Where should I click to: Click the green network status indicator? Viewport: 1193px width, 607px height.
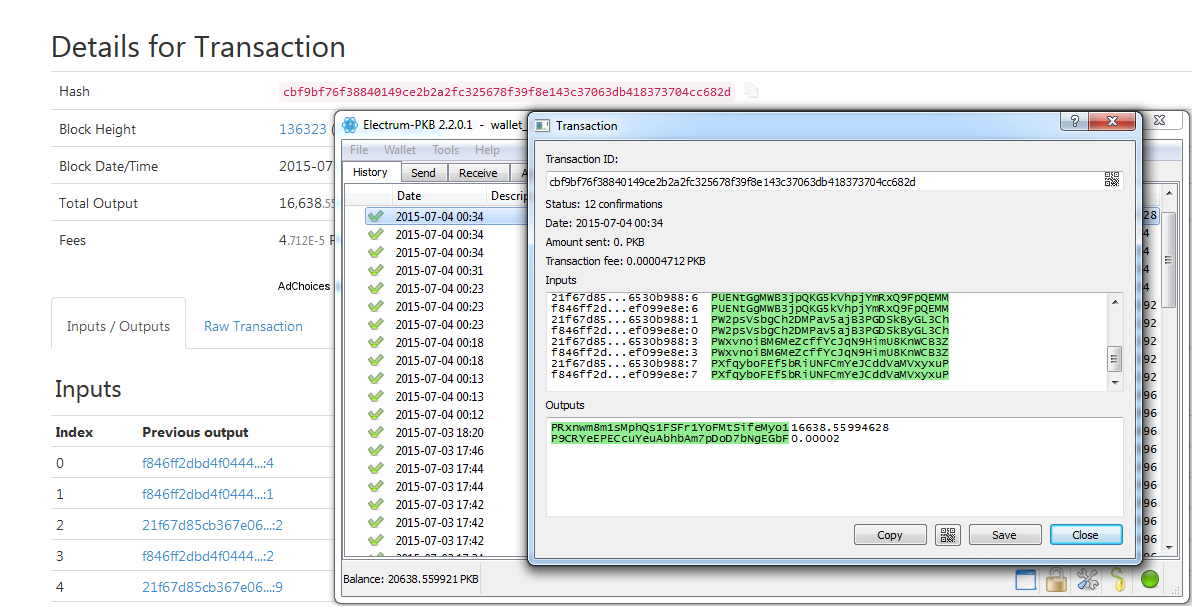pos(1149,578)
